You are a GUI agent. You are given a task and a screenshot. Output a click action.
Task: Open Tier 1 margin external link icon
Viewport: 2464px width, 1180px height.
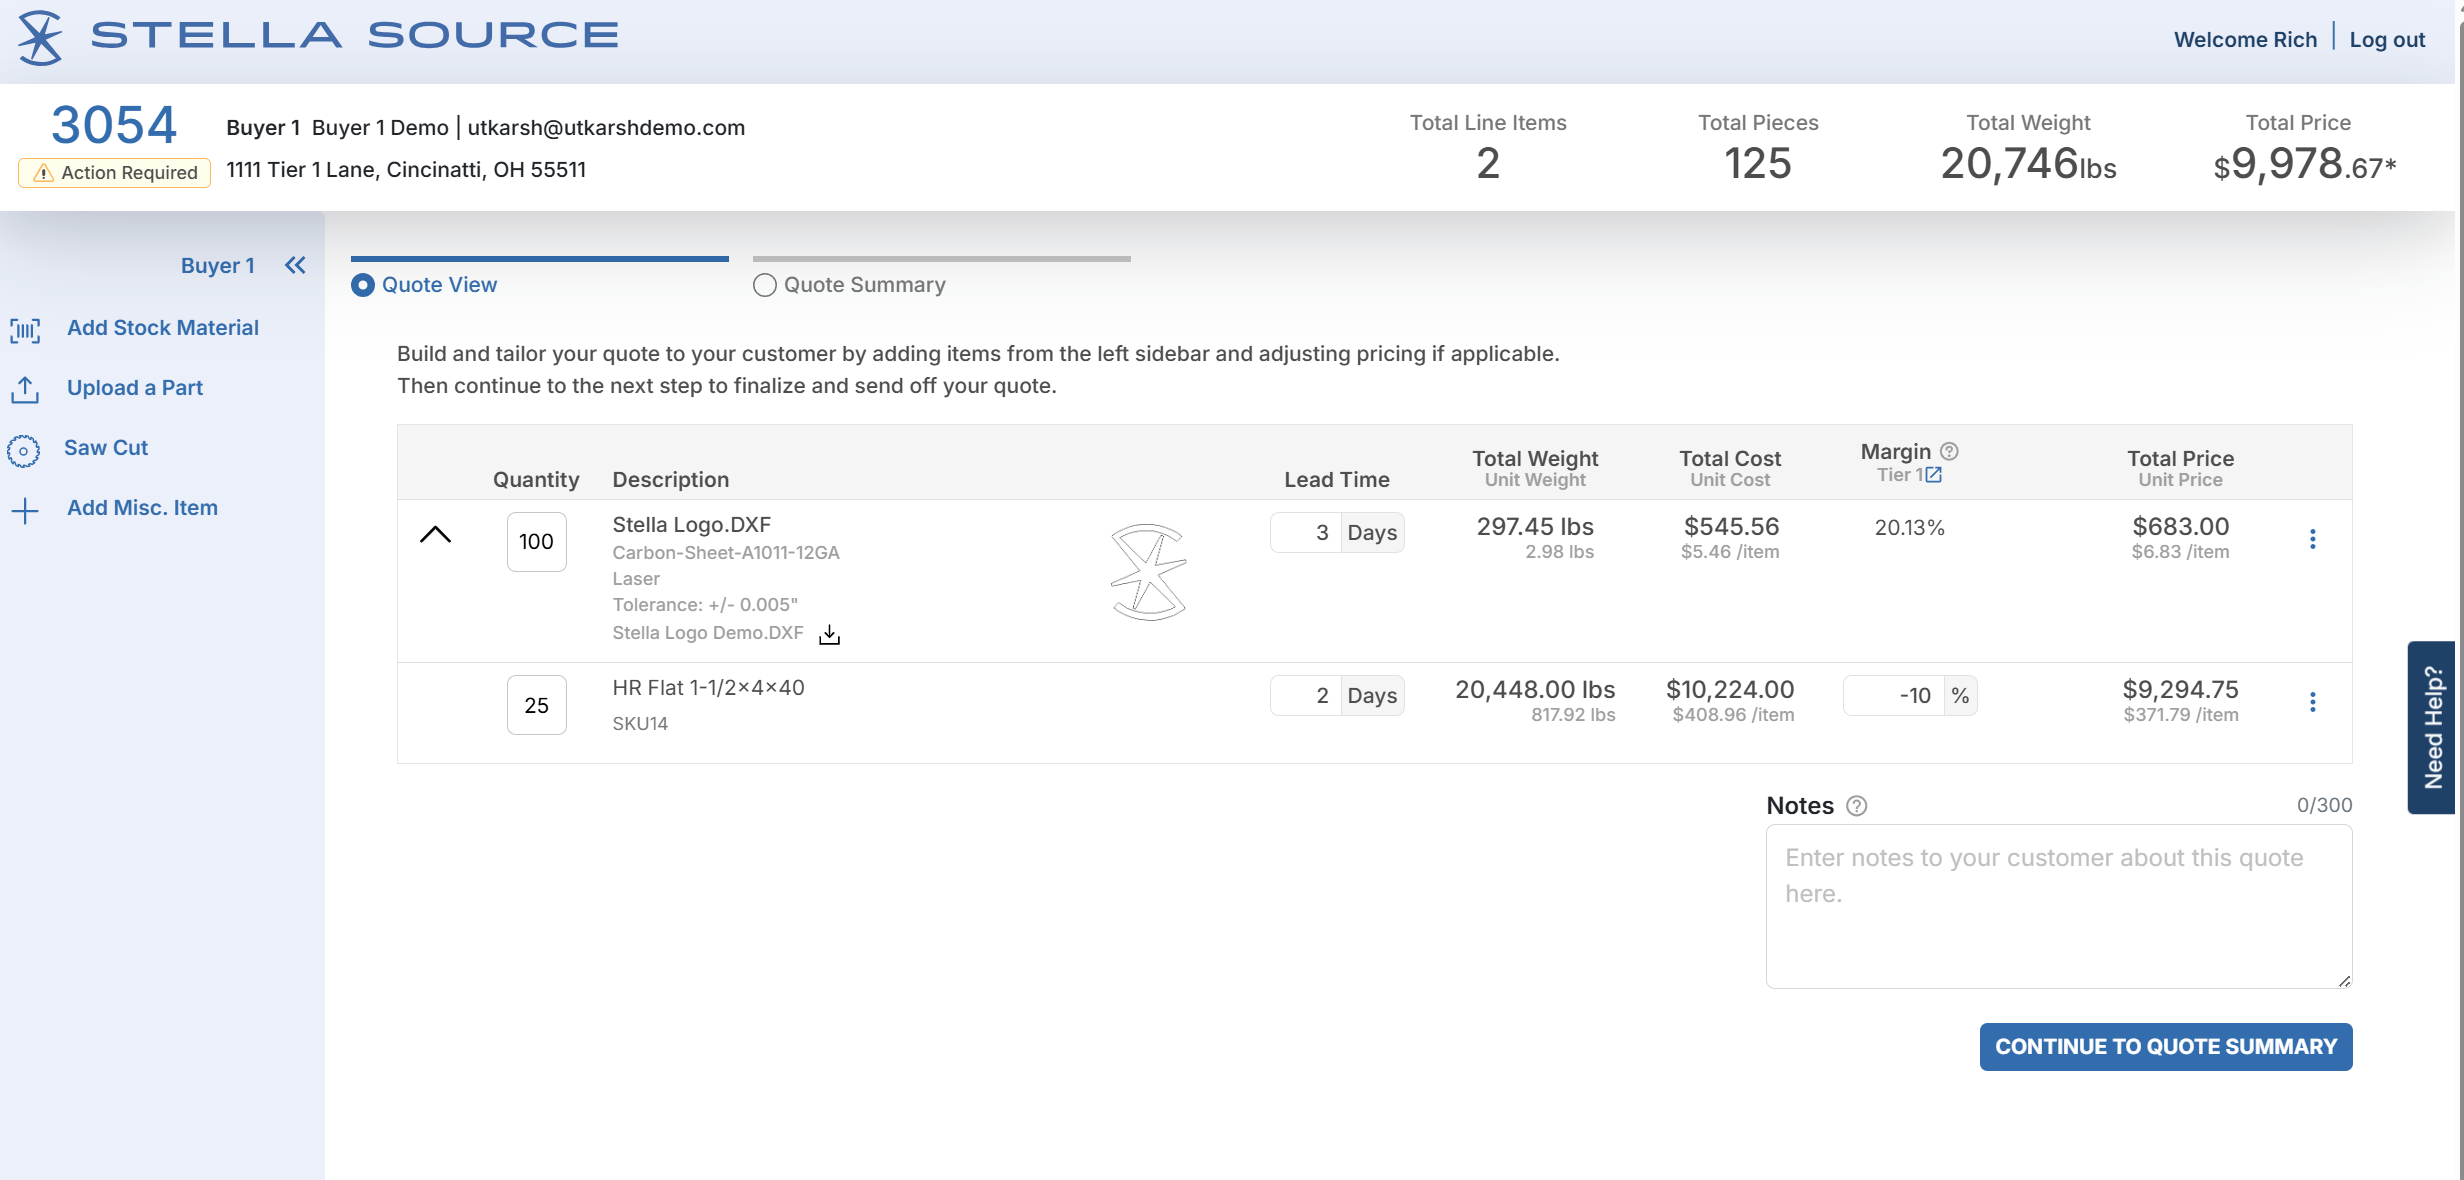click(1934, 475)
